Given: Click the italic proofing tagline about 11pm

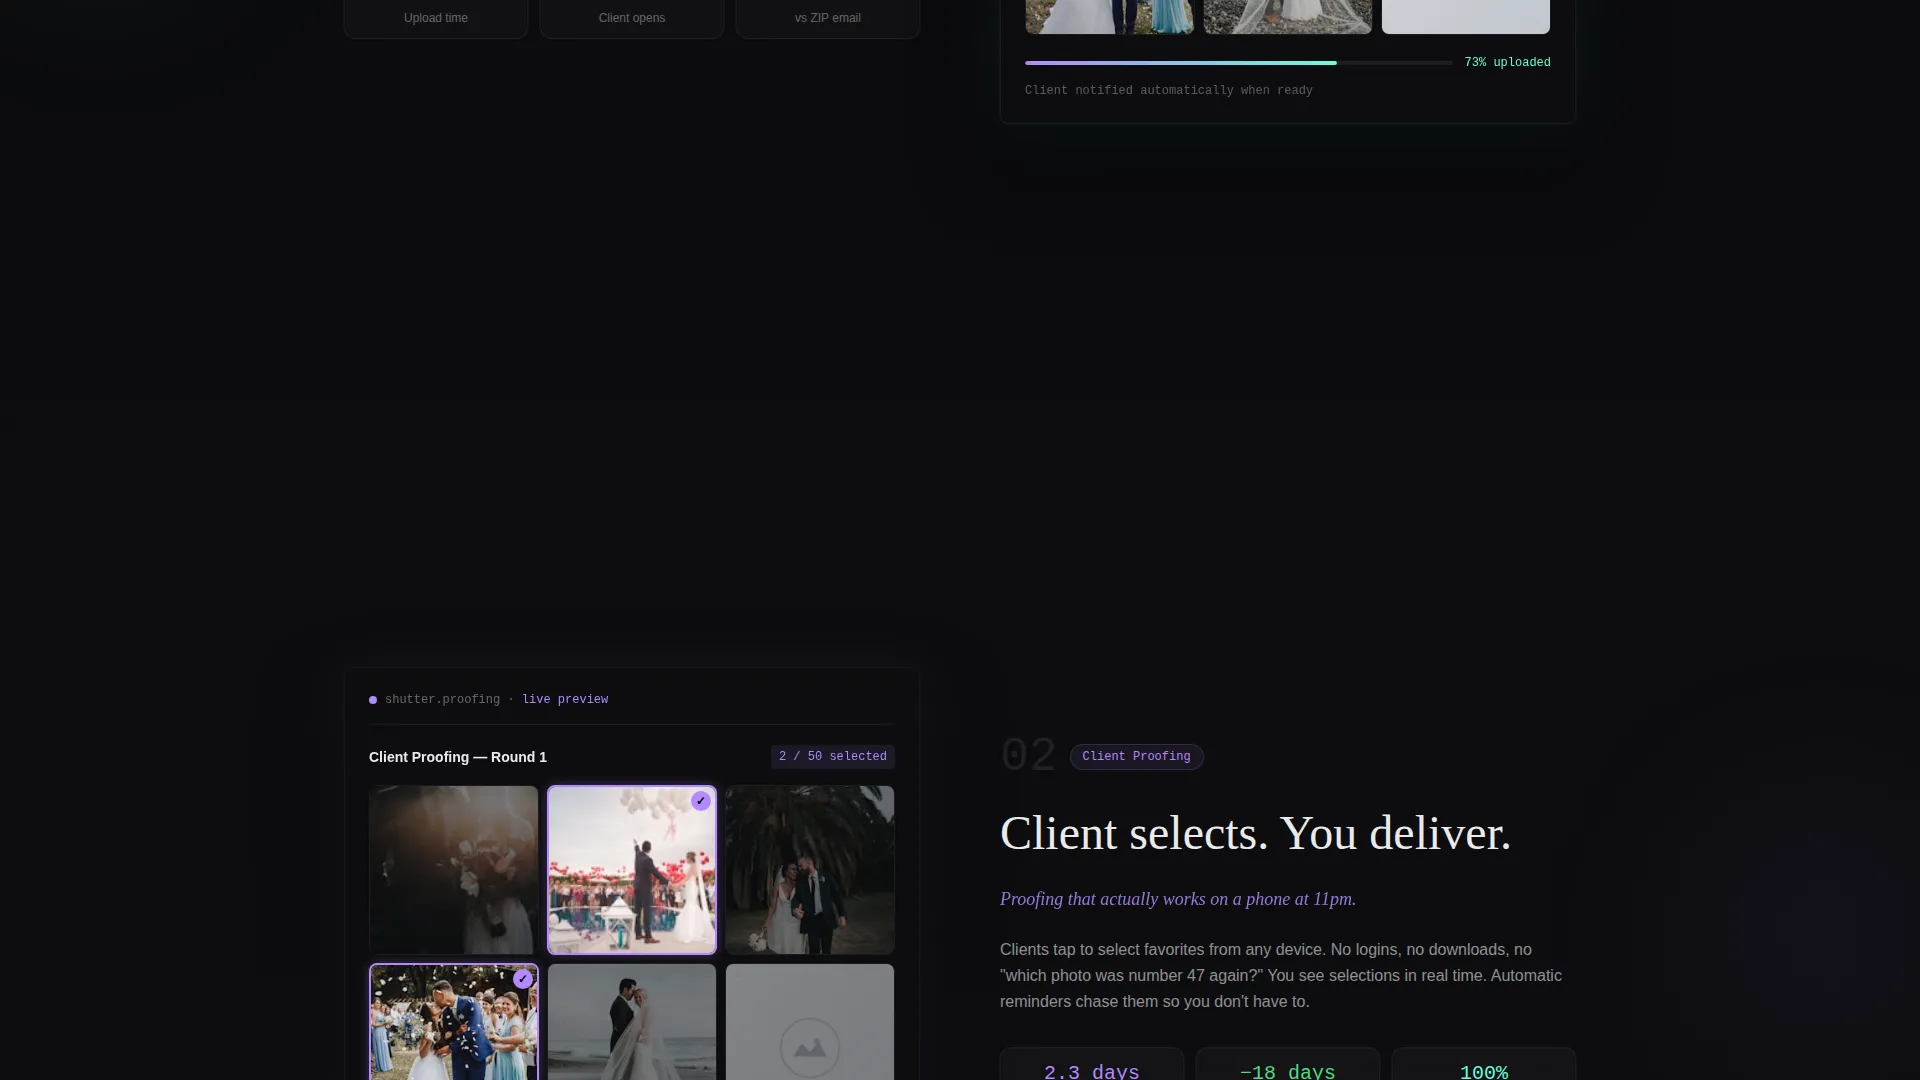Looking at the screenshot, I should click(x=1178, y=899).
